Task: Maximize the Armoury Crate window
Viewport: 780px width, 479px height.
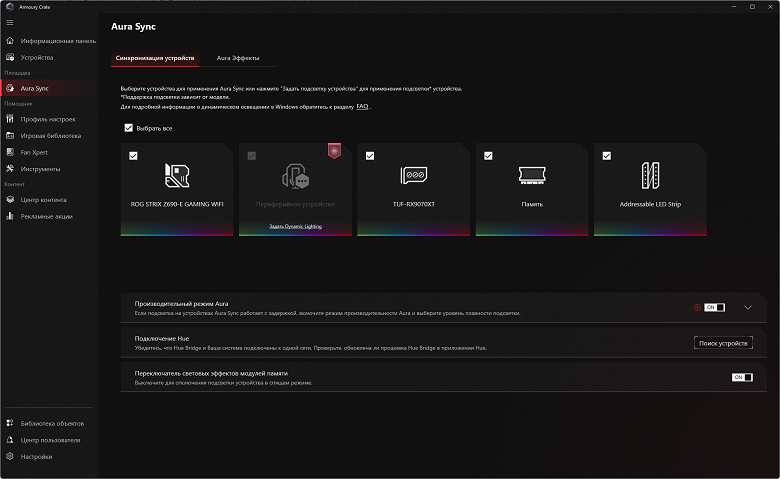Action: [x=752, y=6]
